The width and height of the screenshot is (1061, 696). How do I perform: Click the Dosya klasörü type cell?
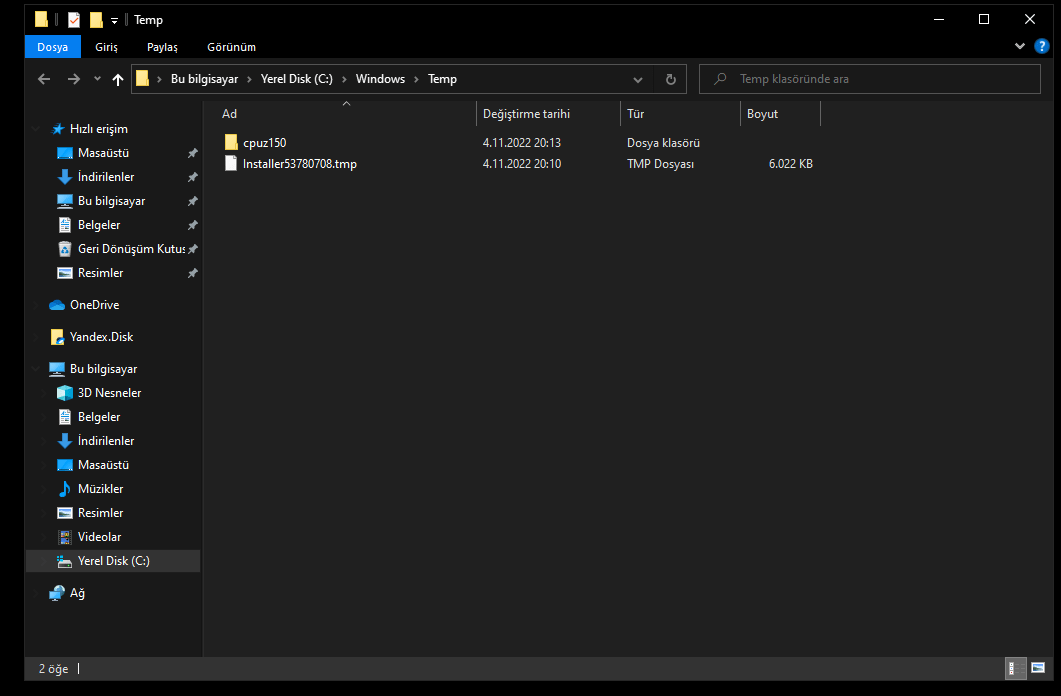663,143
